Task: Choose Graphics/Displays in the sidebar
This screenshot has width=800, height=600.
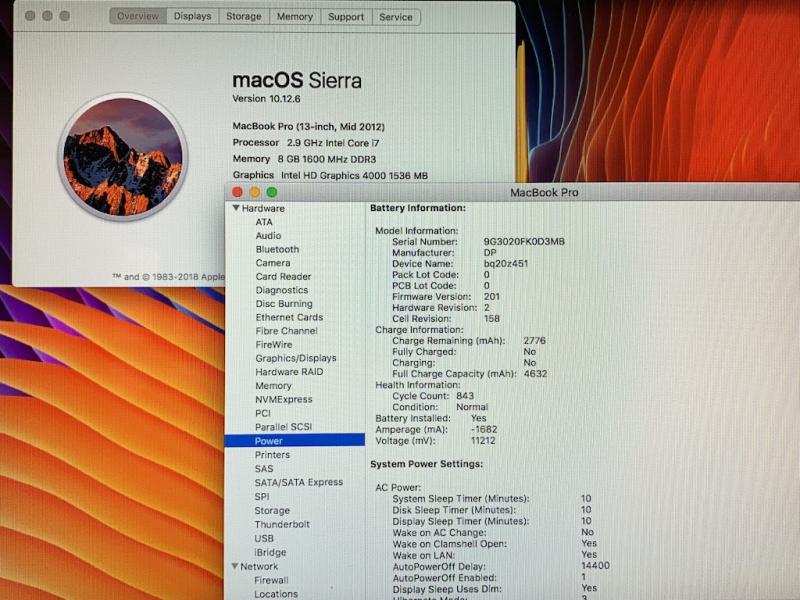Action: [x=295, y=358]
